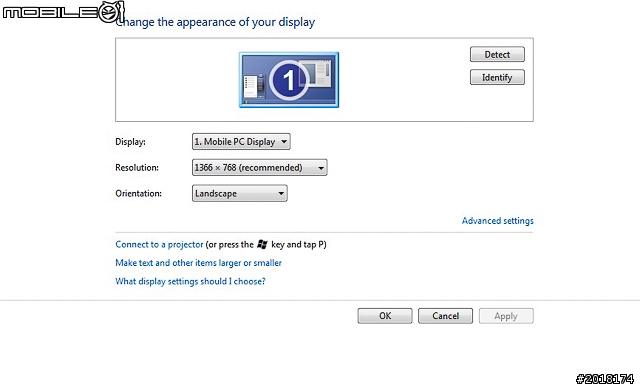
Task: Click the Identify button
Action: (497, 77)
